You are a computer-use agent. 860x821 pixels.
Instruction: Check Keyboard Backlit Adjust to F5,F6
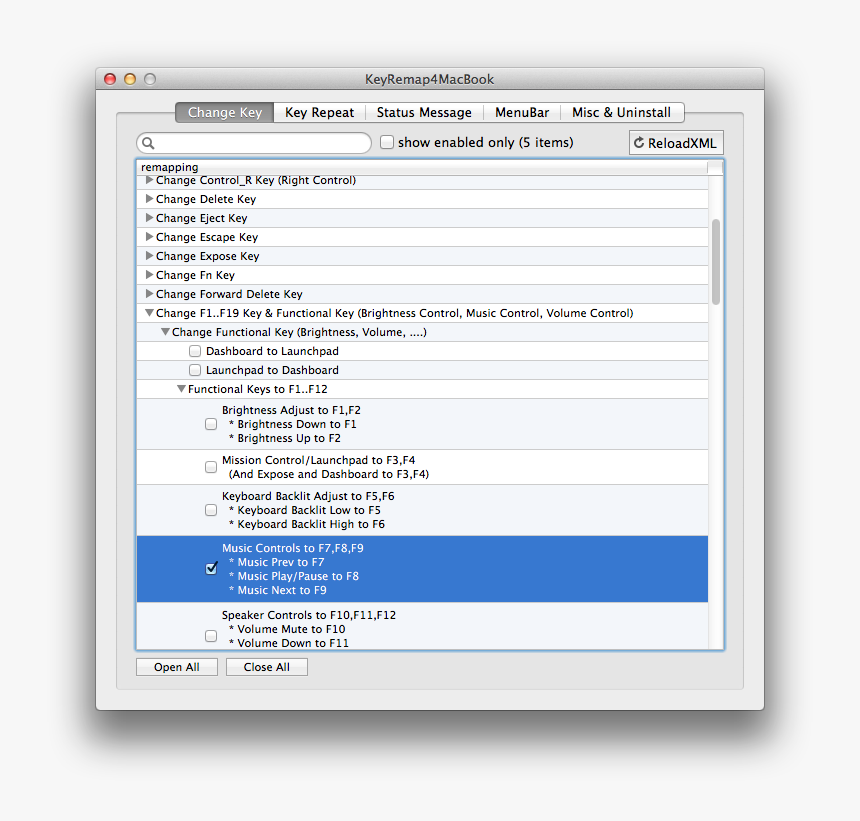pyautogui.click(x=211, y=510)
